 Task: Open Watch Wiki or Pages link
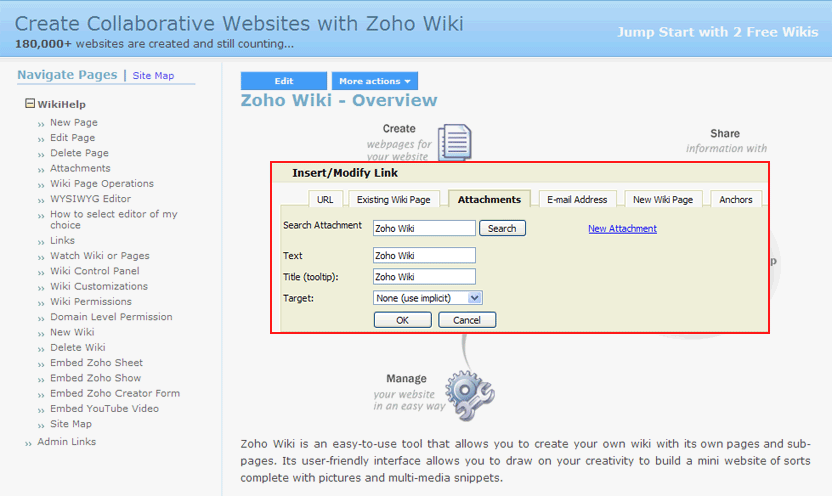click(x=100, y=256)
